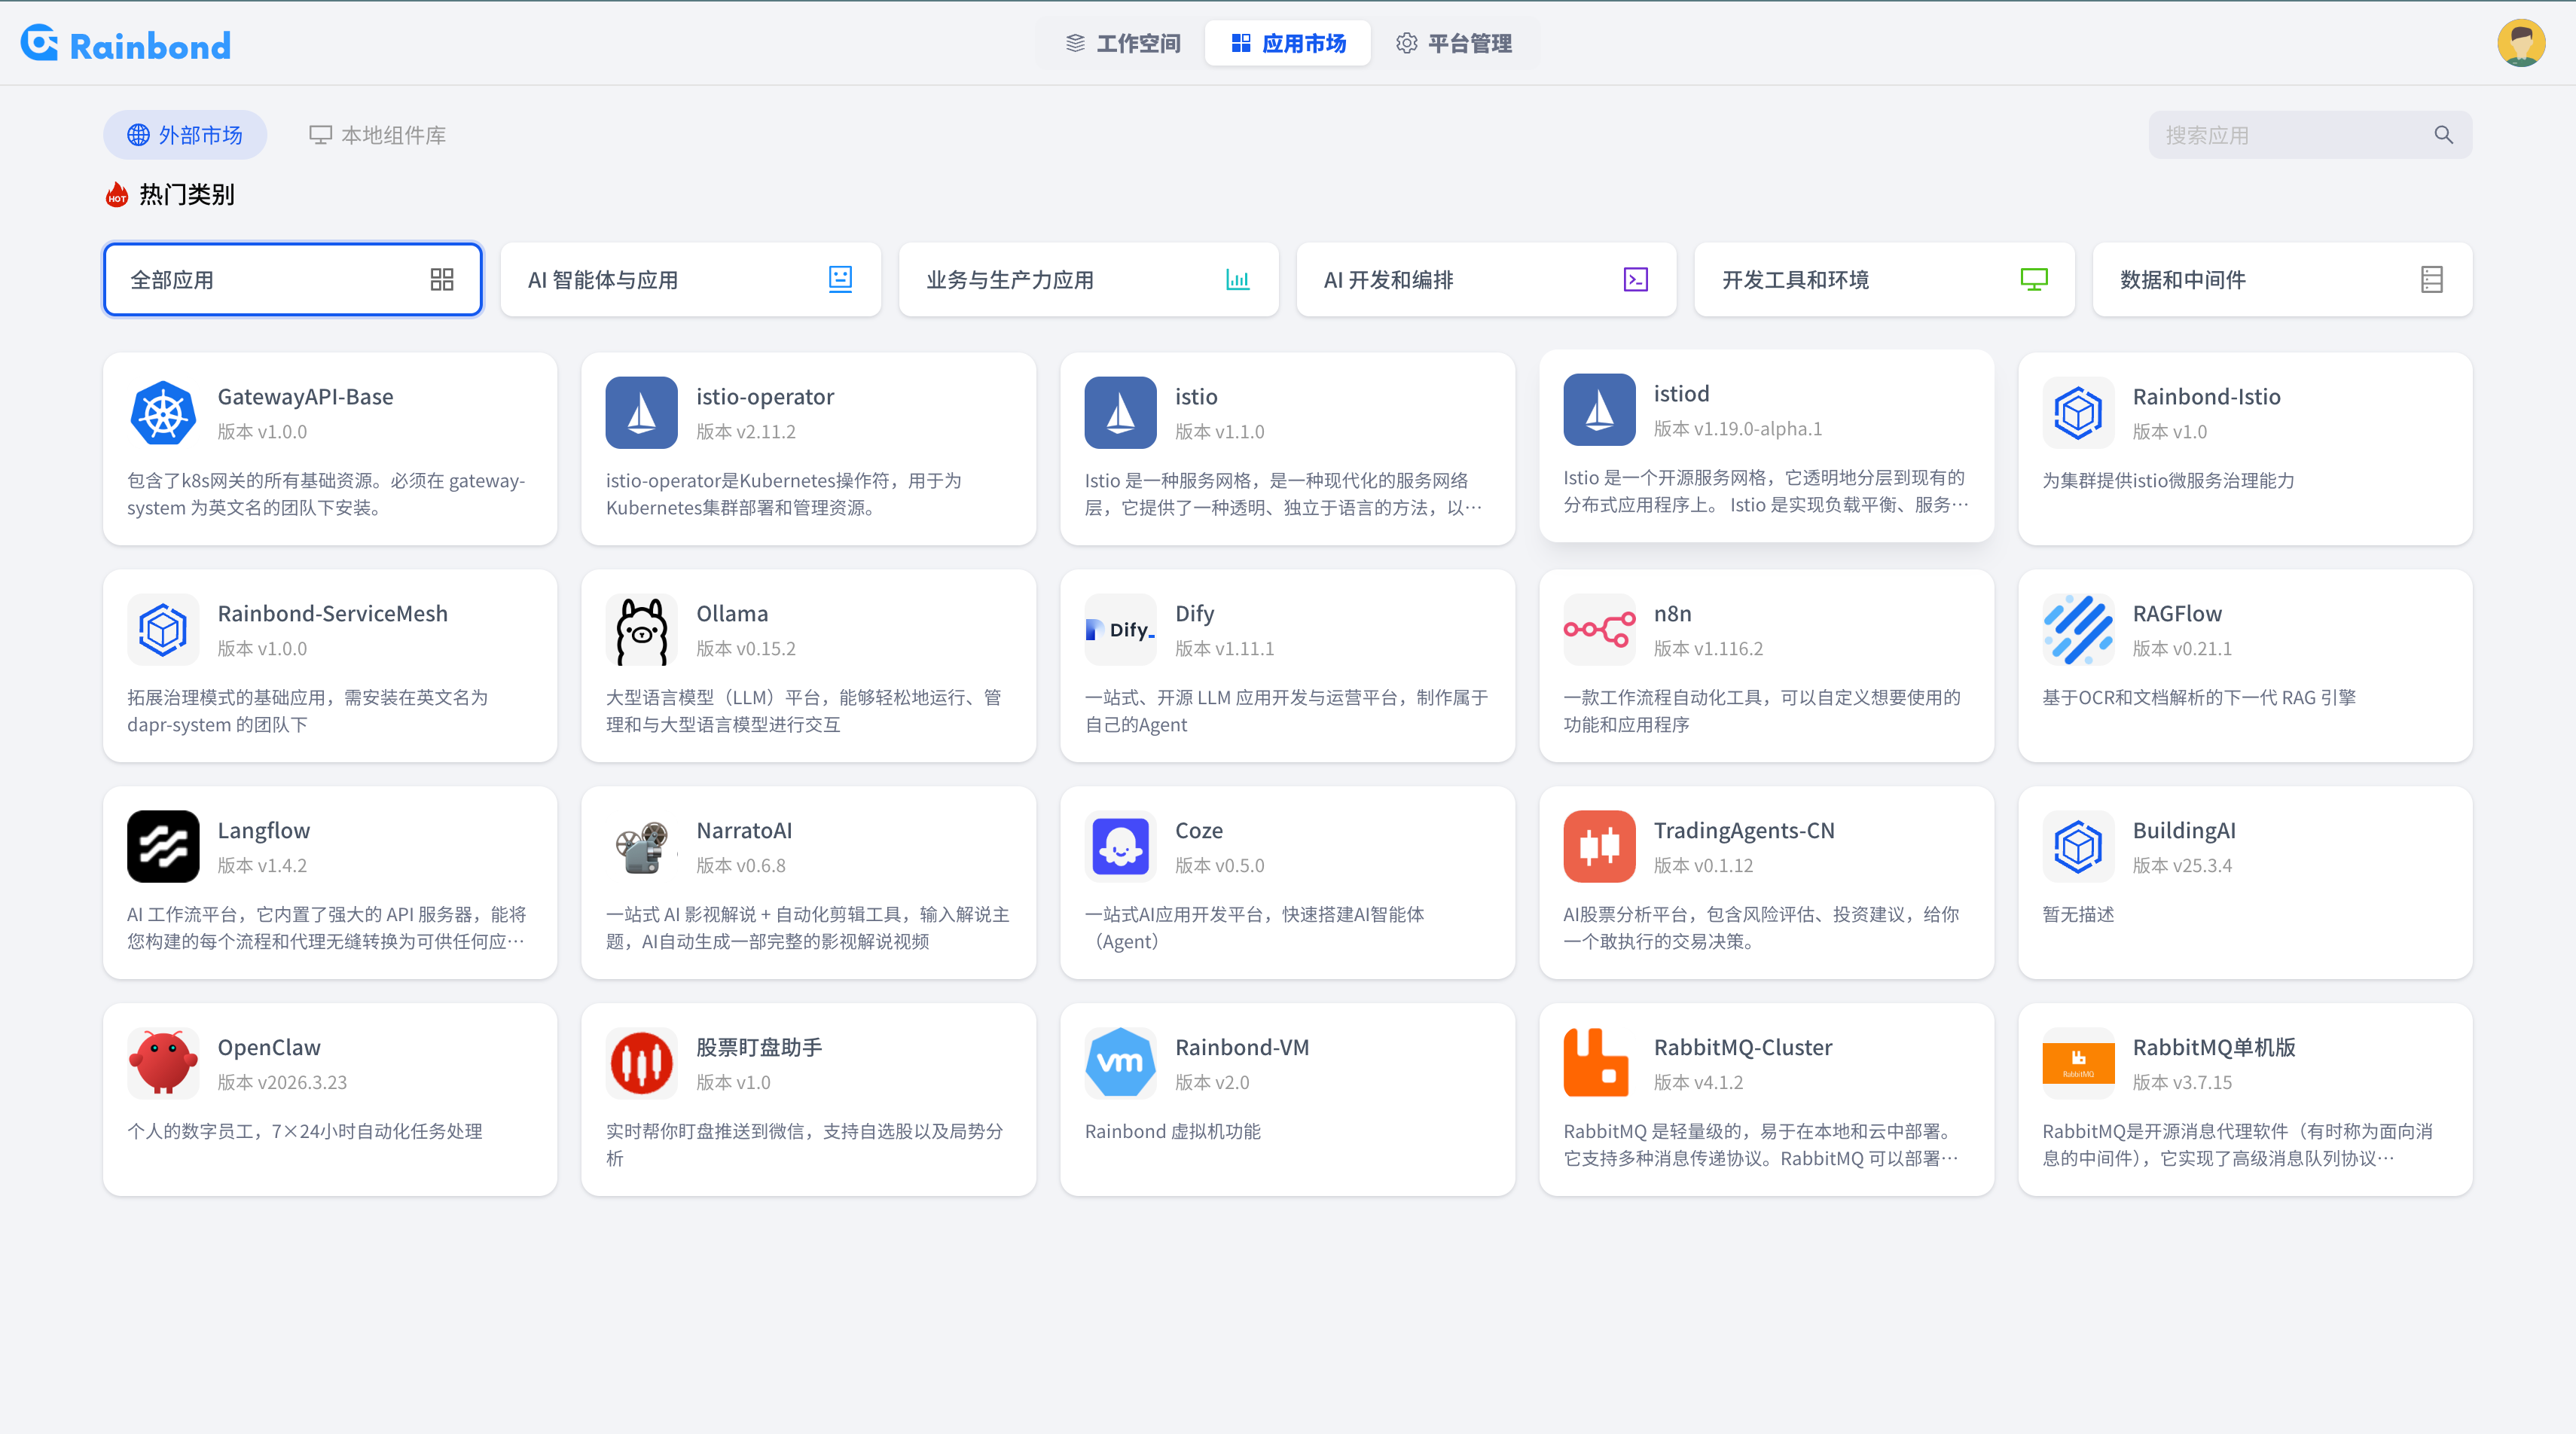Click the GatewayAPI-Base Kubernetes wheel icon
The image size is (2576, 1434).
tap(163, 413)
